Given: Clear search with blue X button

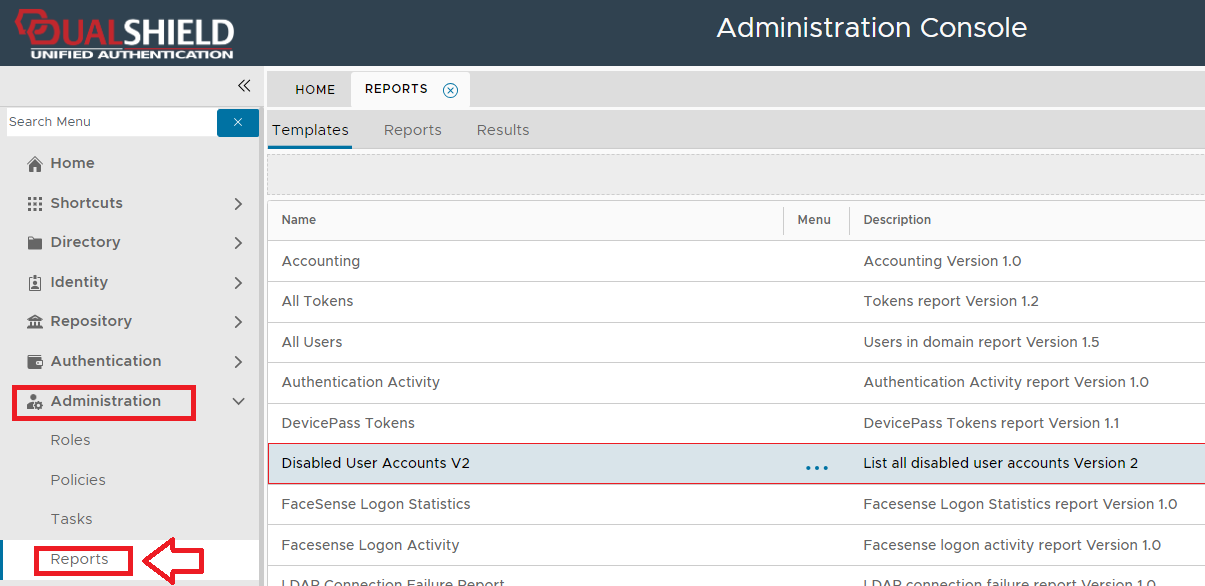Looking at the screenshot, I should 238,122.
